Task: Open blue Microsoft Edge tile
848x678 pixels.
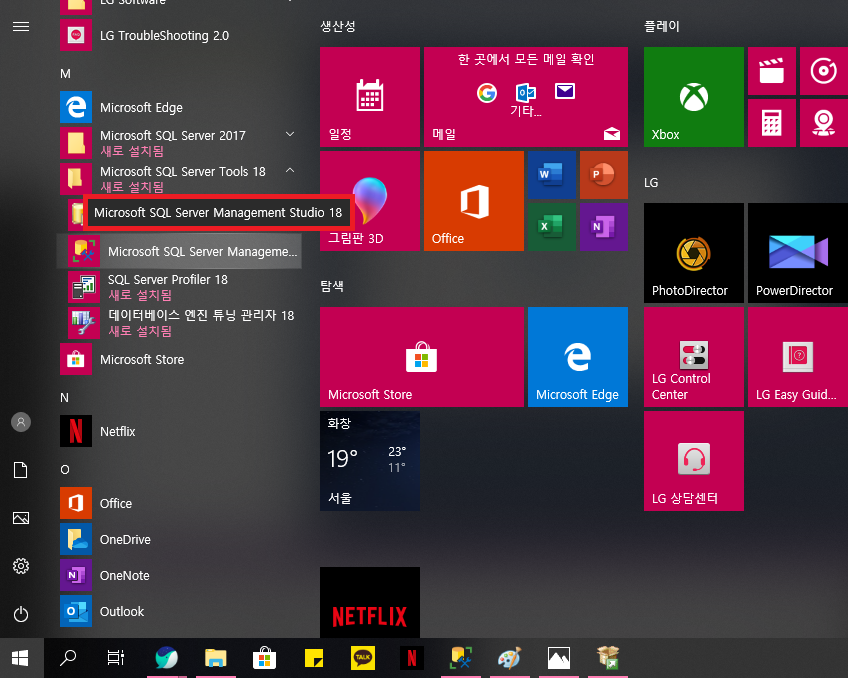Action: click(578, 356)
